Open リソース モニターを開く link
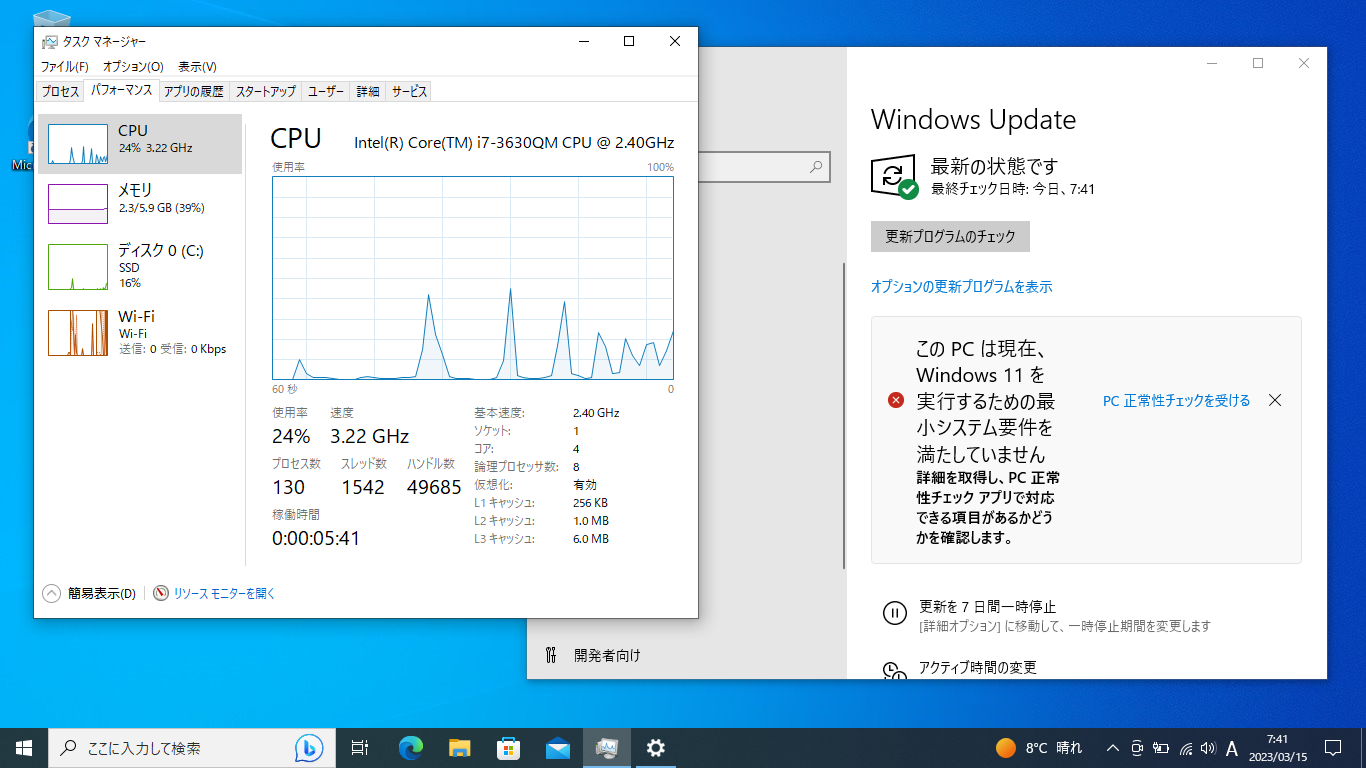 224,593
